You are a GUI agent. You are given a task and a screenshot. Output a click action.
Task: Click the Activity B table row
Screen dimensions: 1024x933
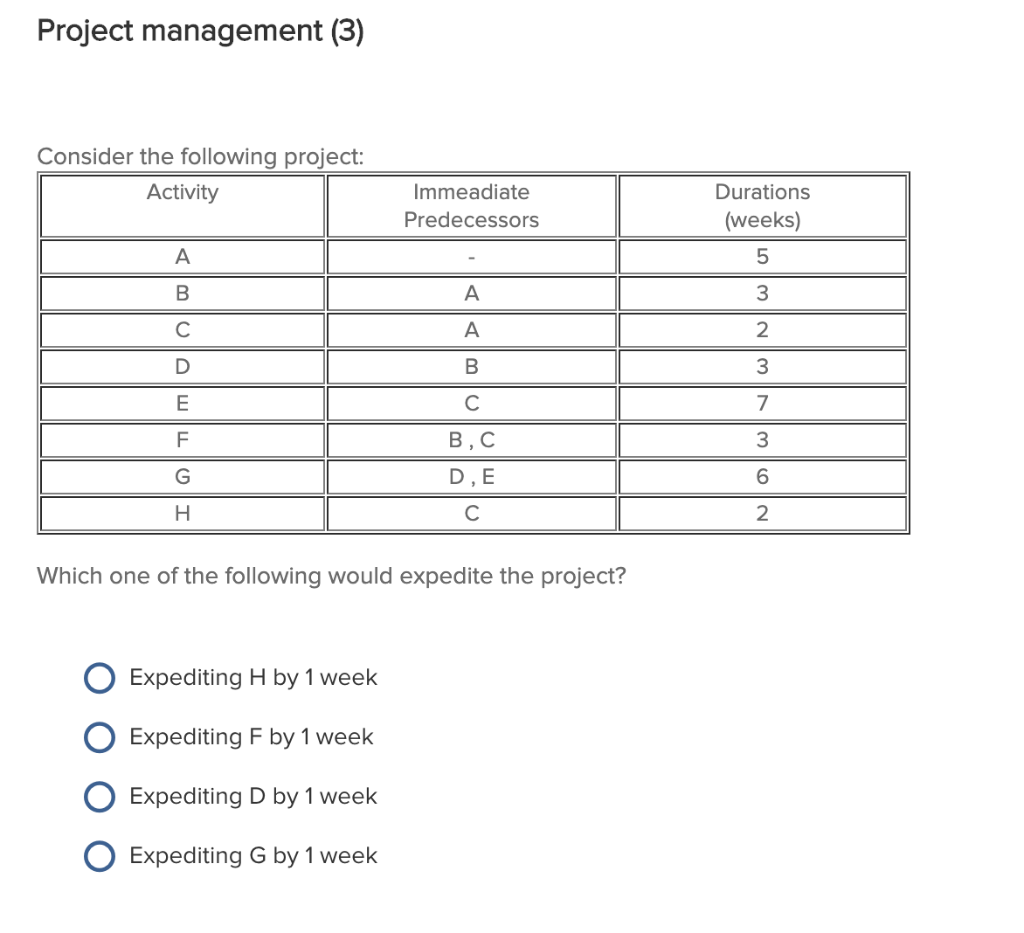(x=182, y=293)
